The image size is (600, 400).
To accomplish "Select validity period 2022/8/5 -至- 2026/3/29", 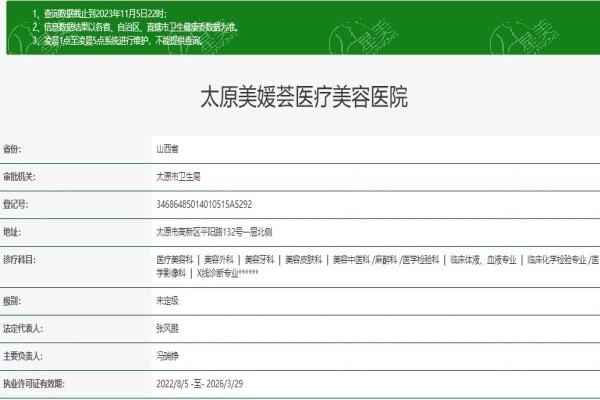I will [x=199, y=384].
